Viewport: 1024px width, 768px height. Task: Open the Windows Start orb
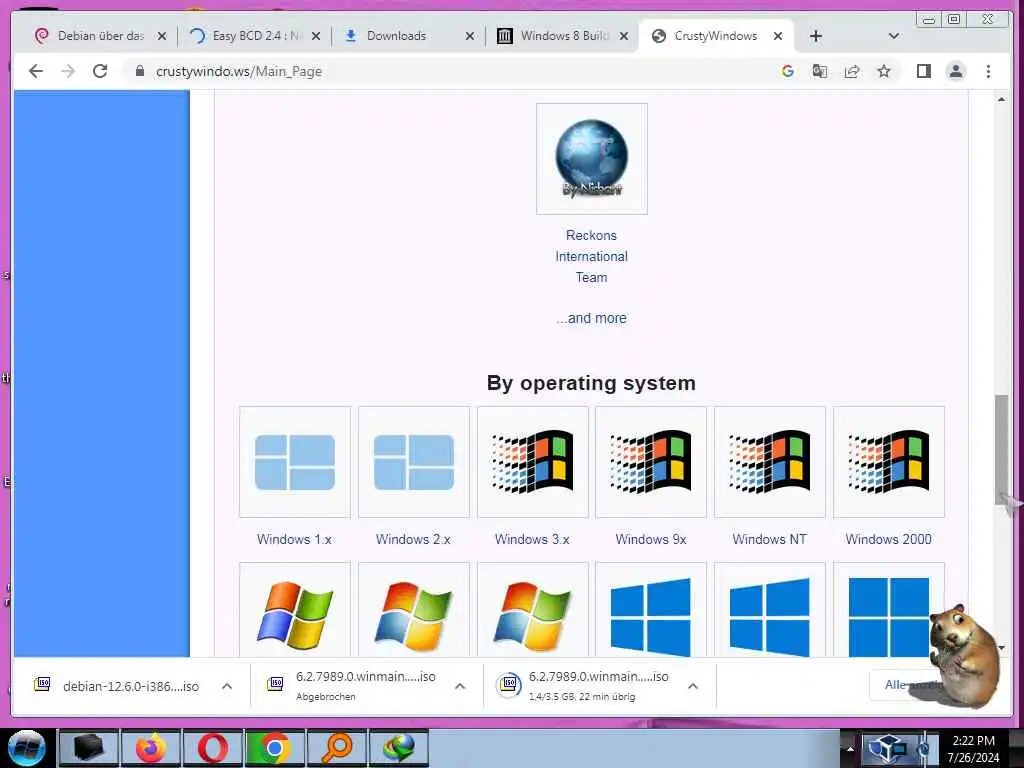coord(27,748)
